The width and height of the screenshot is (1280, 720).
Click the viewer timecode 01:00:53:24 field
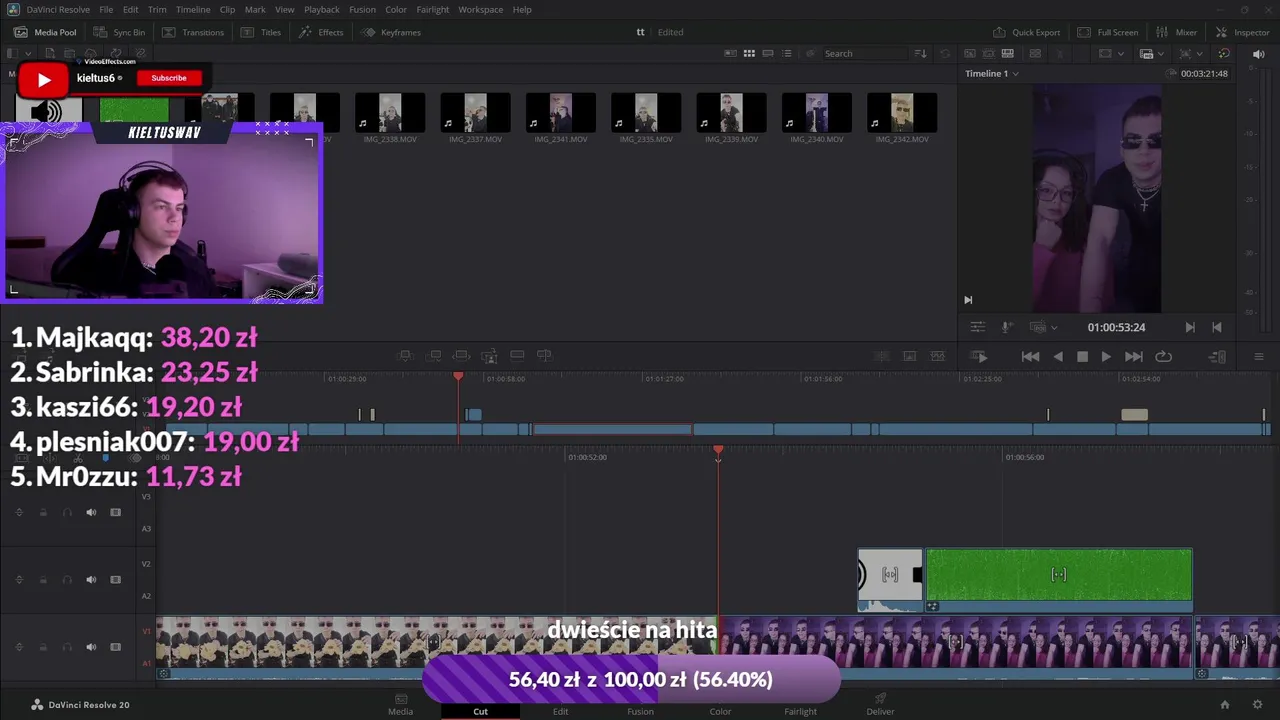[x=1116, y=327]
